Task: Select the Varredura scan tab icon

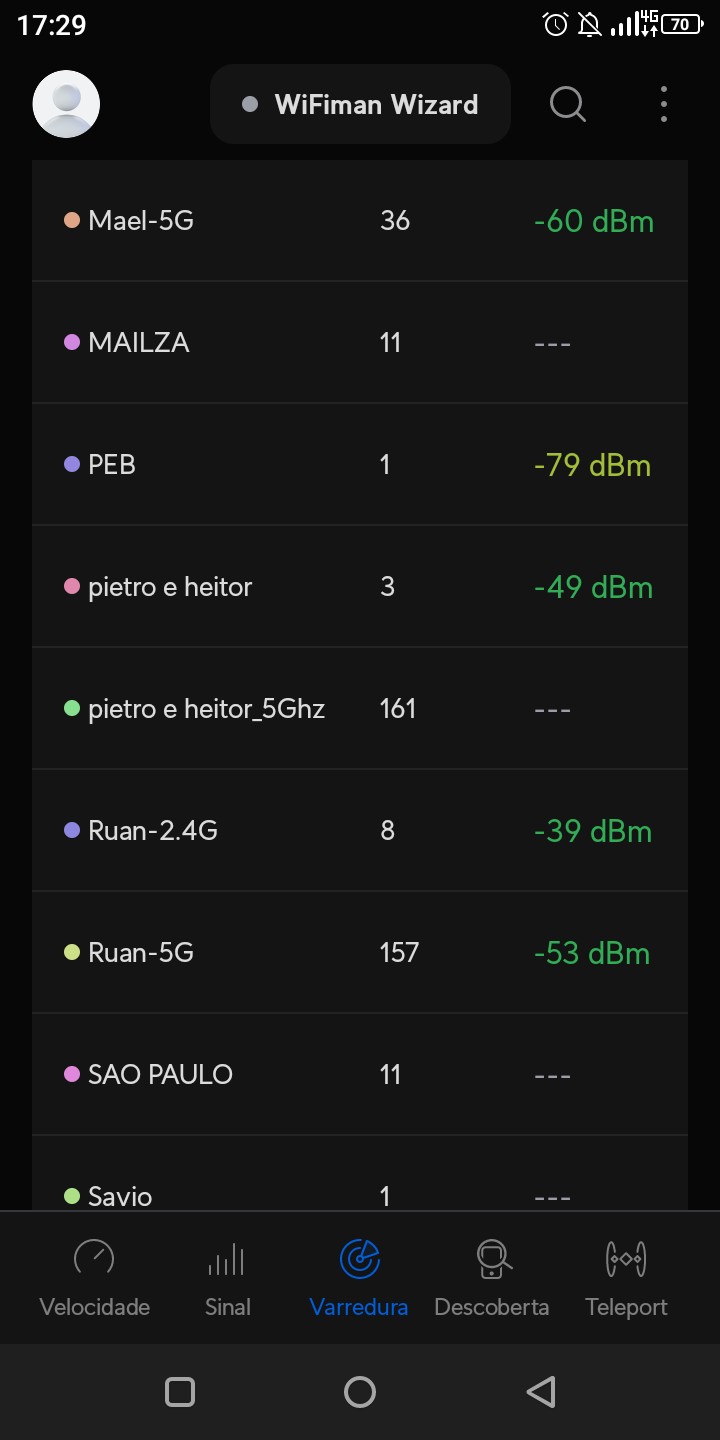Action: (359, 1259)
